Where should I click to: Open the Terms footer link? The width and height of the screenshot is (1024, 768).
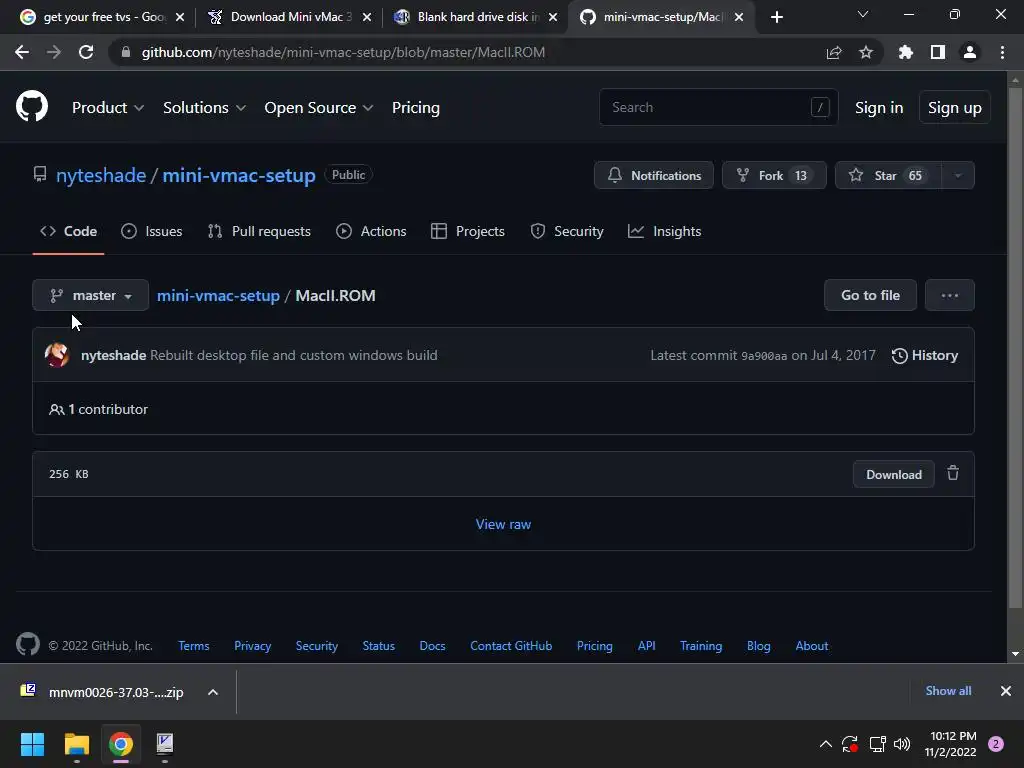coord(194,646)
